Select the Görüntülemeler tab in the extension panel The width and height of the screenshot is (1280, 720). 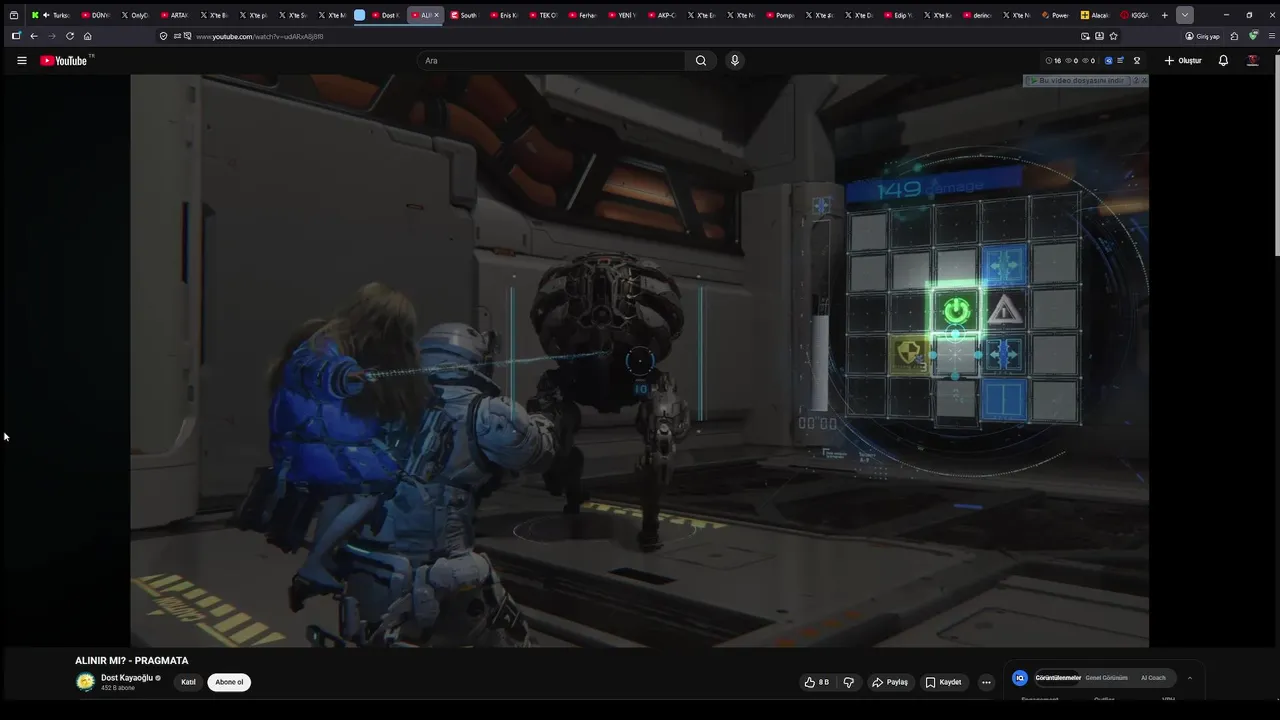tap(1058, 678)
